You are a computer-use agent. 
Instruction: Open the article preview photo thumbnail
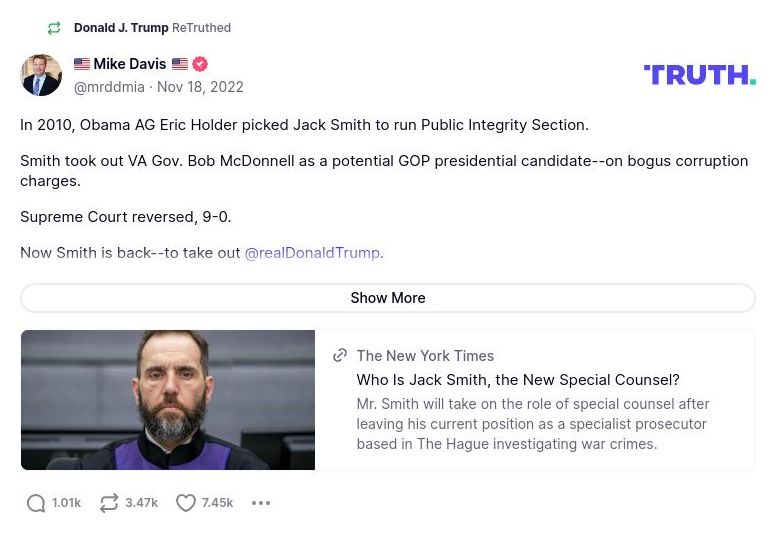click(168, 400)
